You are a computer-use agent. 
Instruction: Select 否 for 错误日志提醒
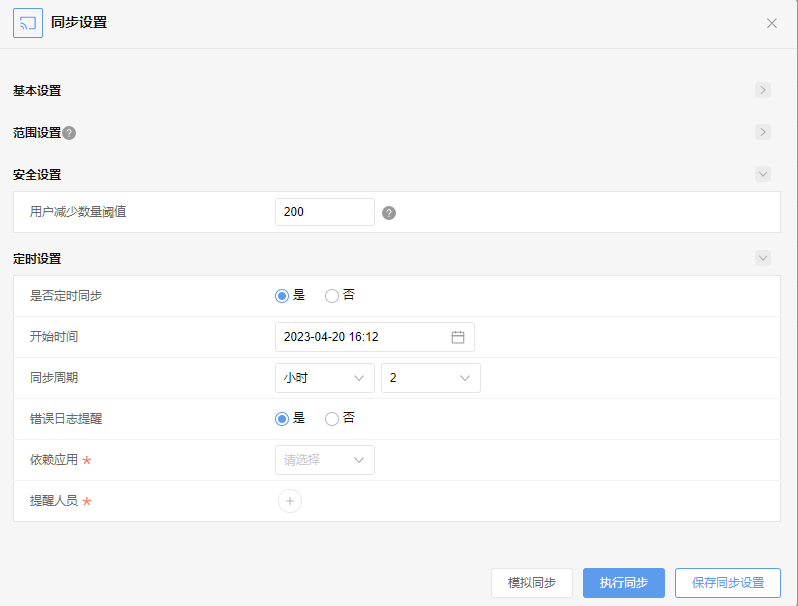pyautogui.click(x=332, y=419)
